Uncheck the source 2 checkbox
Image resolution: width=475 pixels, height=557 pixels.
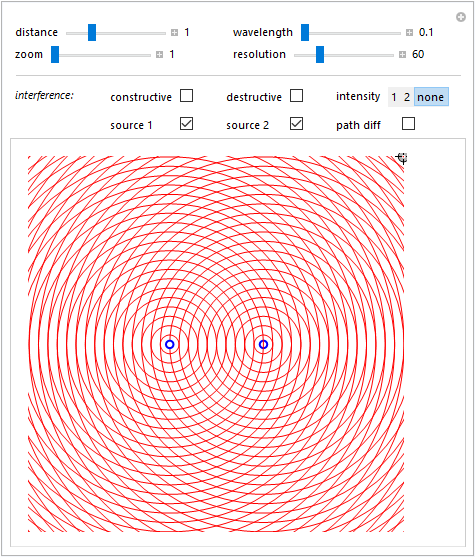pos(296,124)
